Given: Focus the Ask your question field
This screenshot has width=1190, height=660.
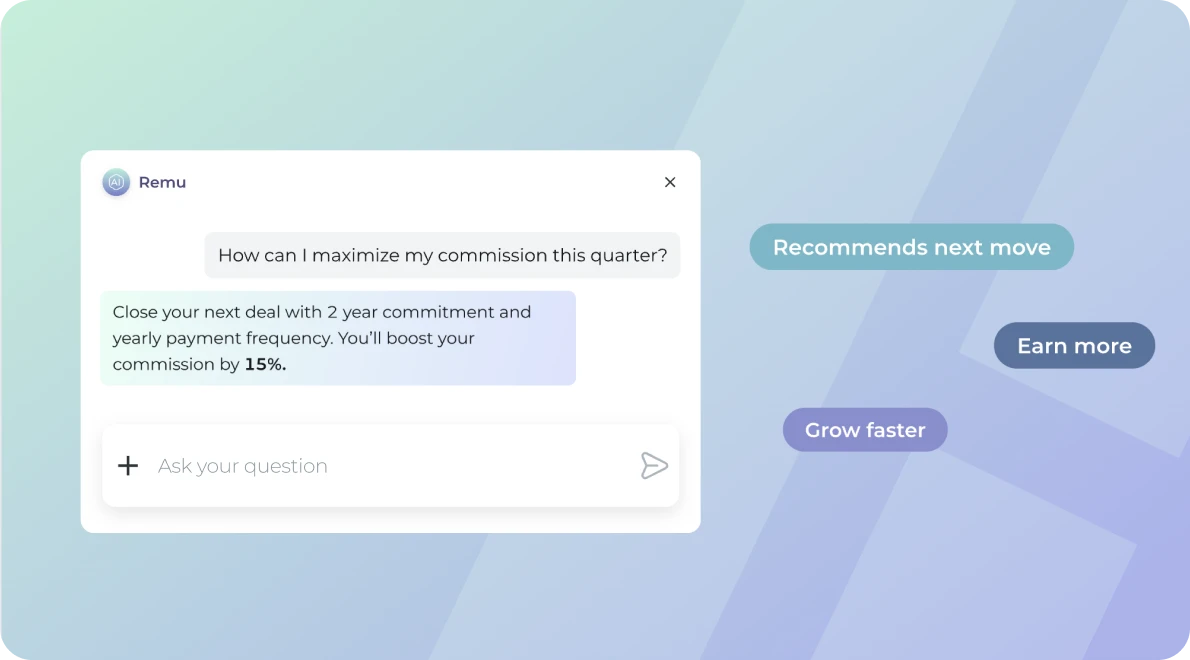Looking at the screenshot, I should coord(391,466).
